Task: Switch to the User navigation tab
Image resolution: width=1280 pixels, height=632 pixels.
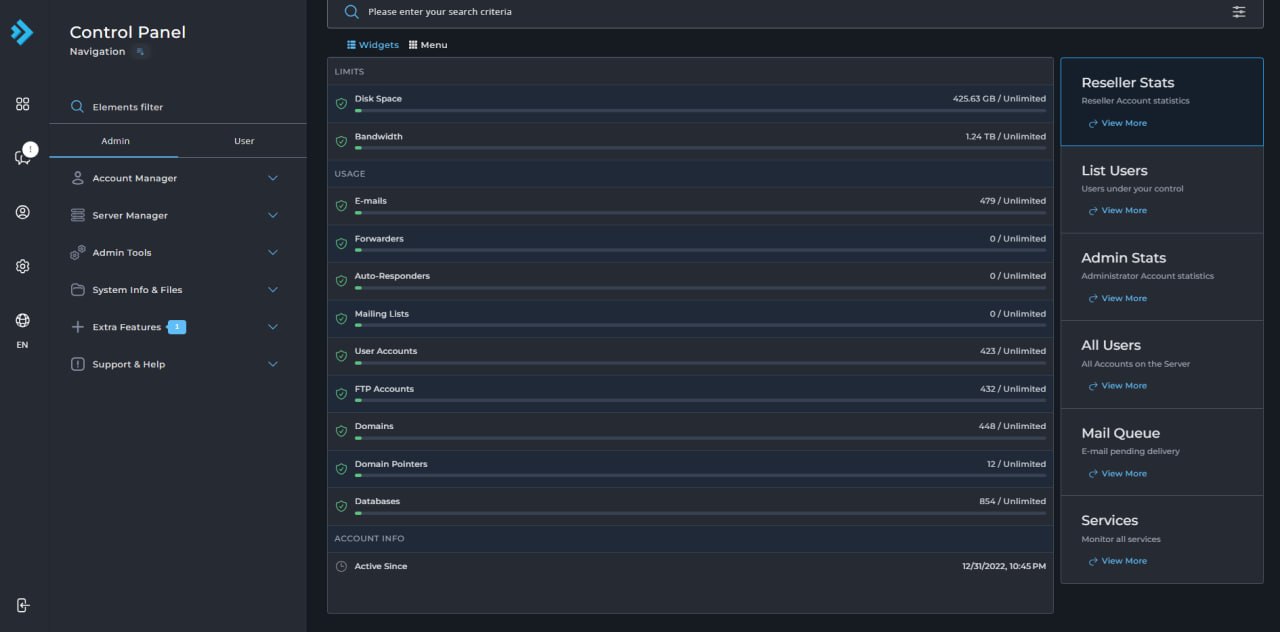Action: 243,141
